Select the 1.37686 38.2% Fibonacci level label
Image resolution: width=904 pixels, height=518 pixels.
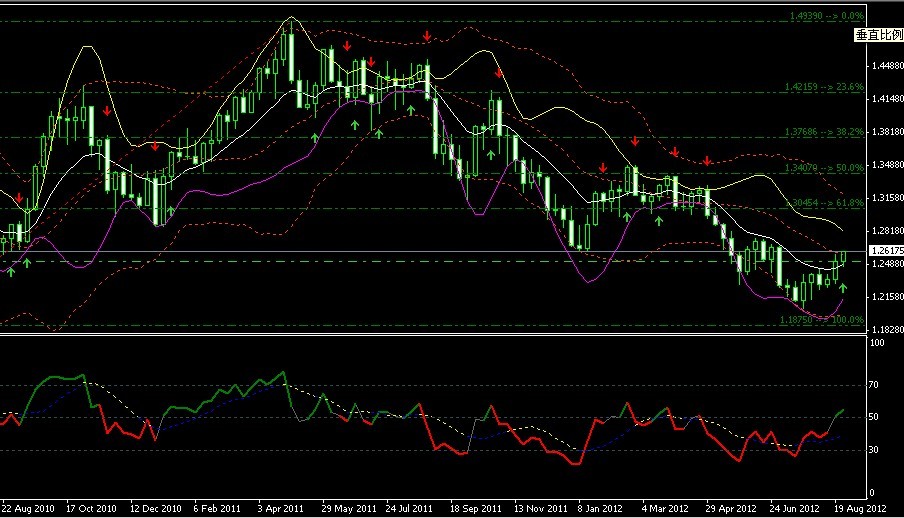tap(824, 132)
